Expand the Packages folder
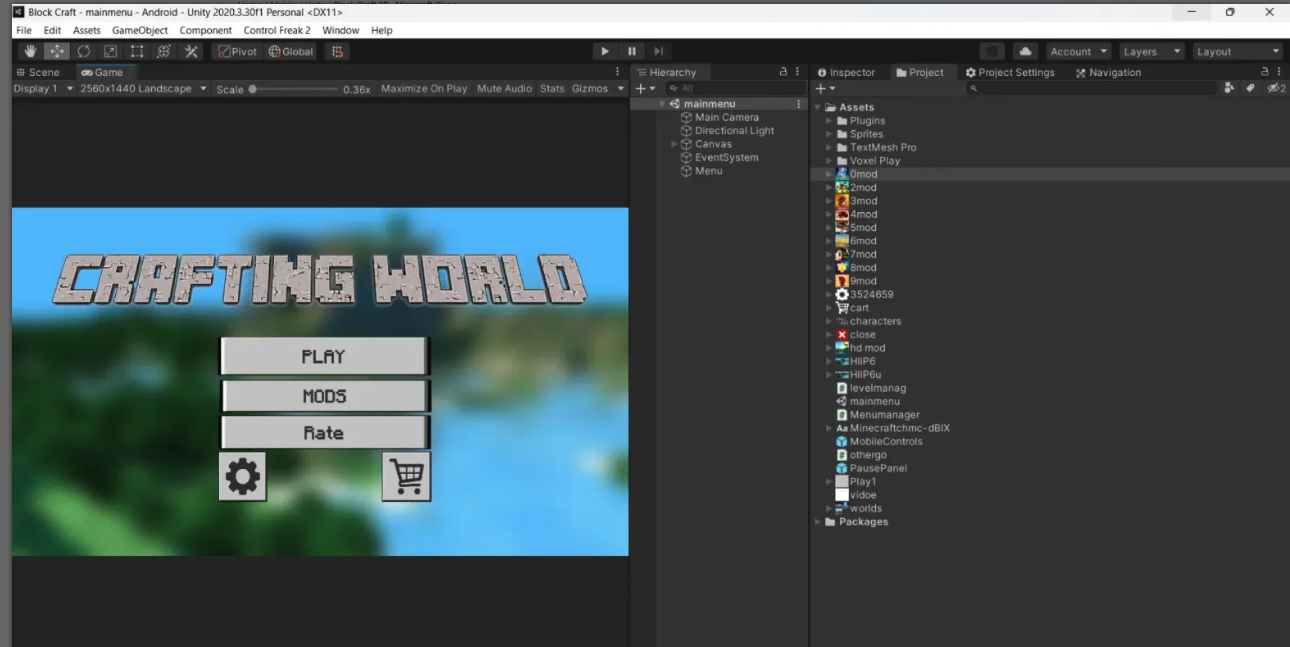The image size is (1290, 647). (817, 522)
